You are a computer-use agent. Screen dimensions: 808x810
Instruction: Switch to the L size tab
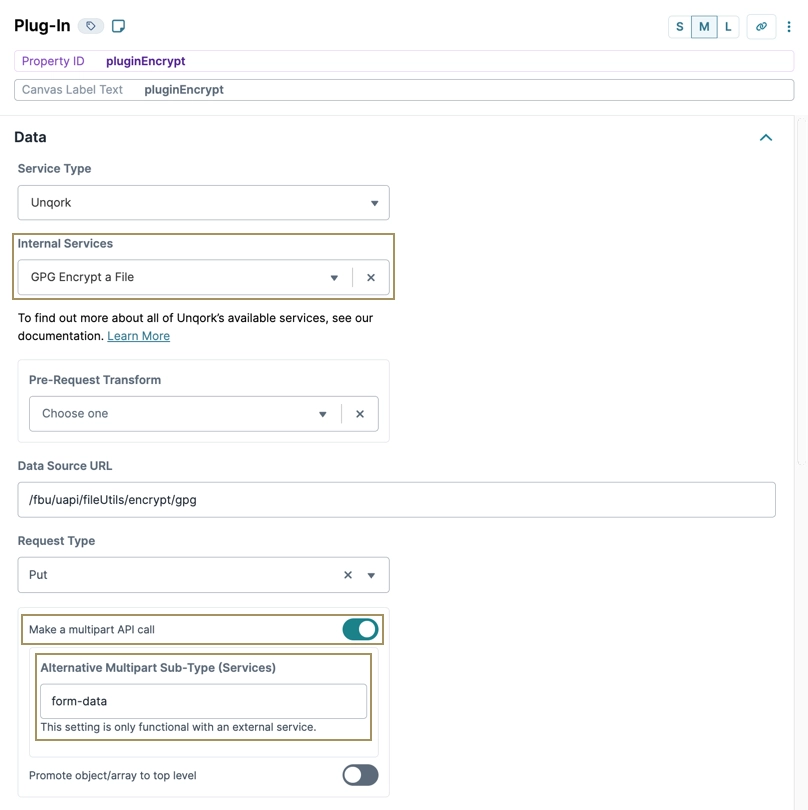point(729,26)
